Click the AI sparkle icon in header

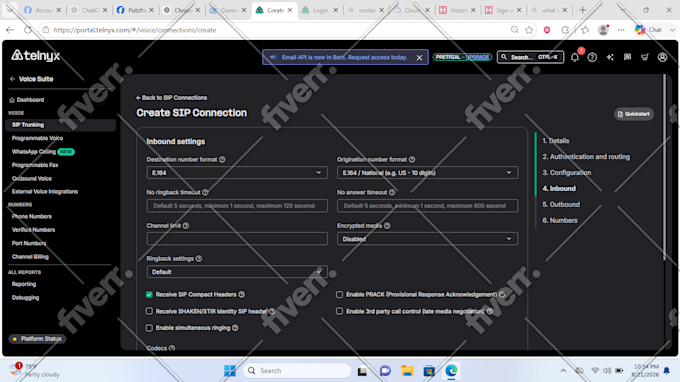(x=610, y=57)
